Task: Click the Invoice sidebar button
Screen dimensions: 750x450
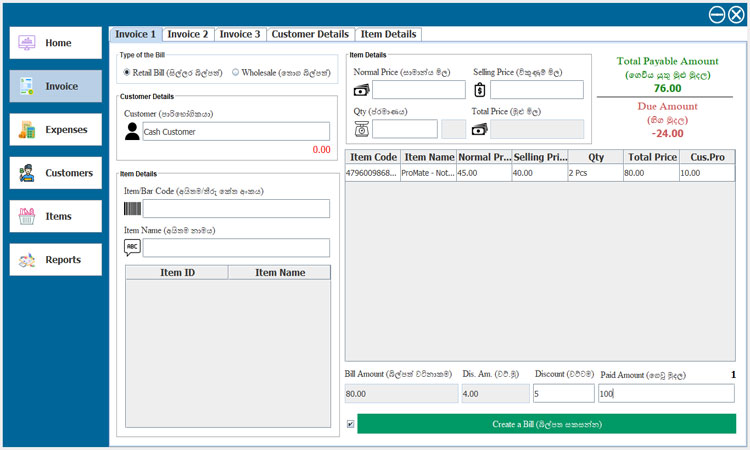Action: pos(56,86)
